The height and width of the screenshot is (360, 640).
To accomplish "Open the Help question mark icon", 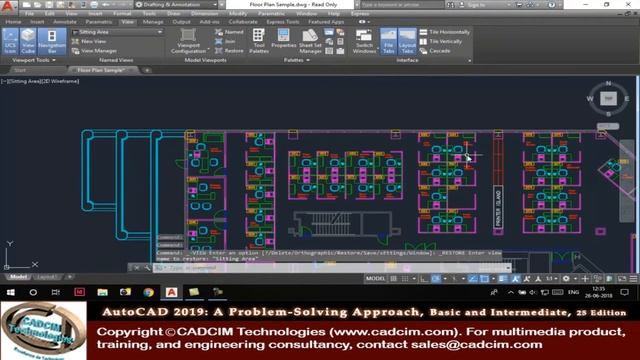I will 551,5.
